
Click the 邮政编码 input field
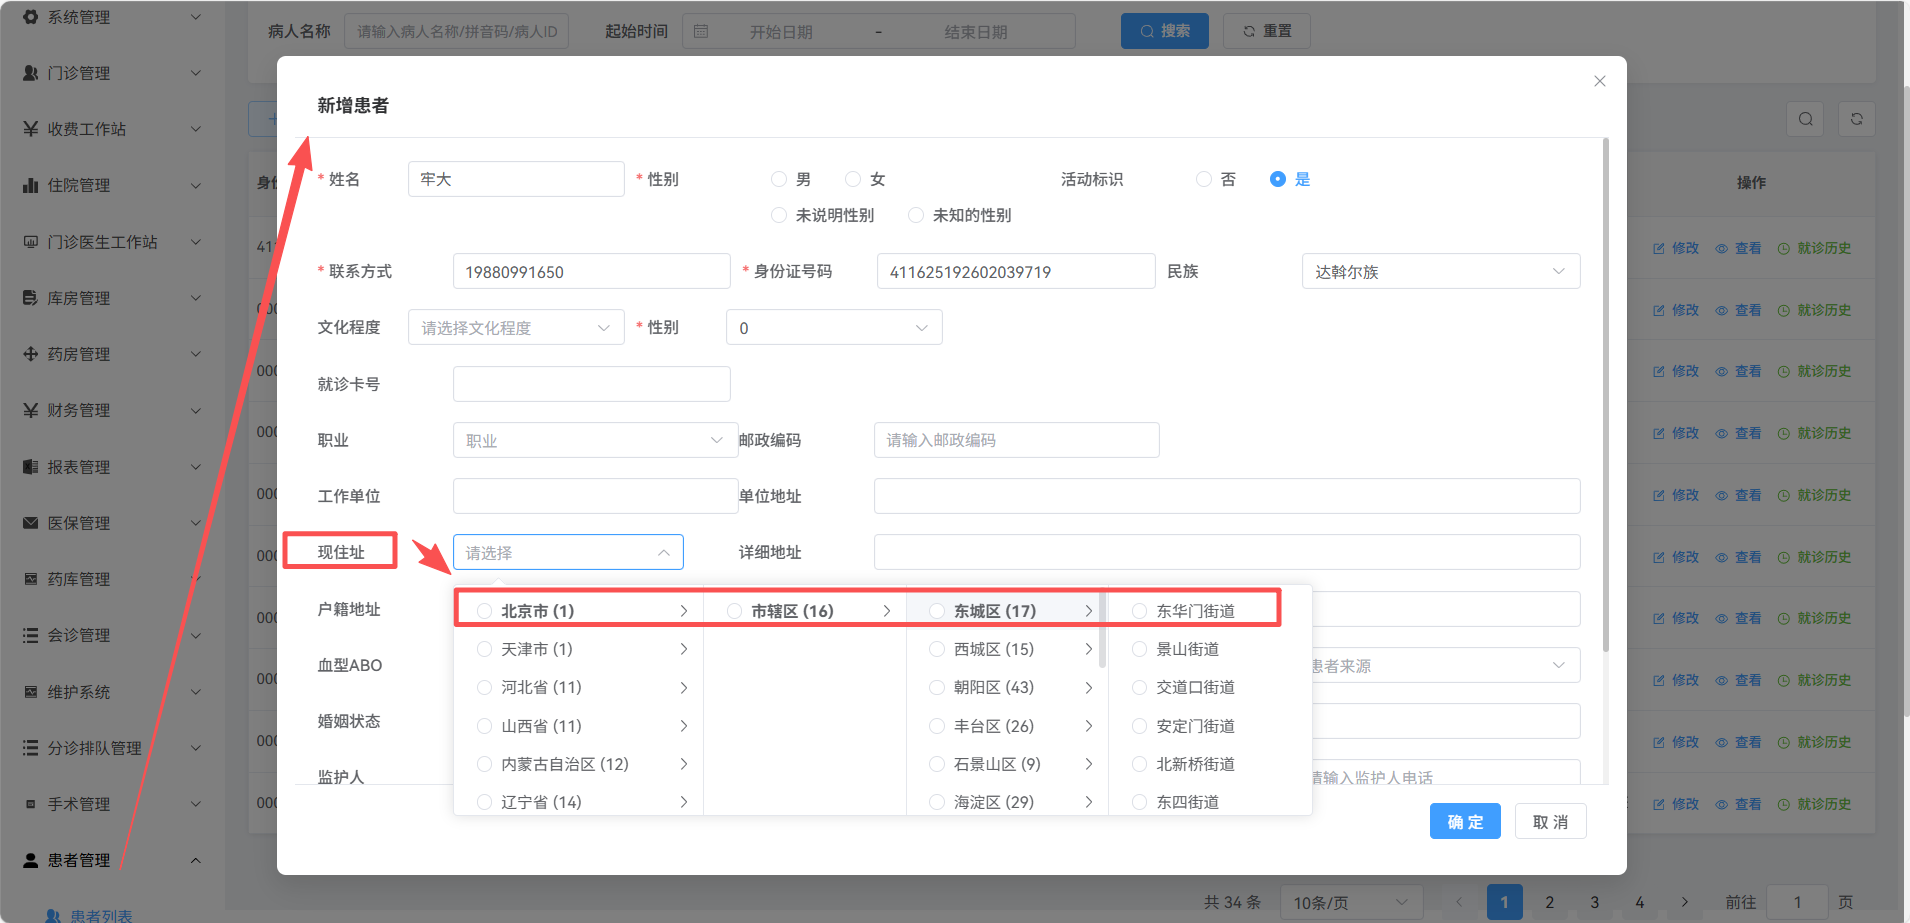[1016, 440]
